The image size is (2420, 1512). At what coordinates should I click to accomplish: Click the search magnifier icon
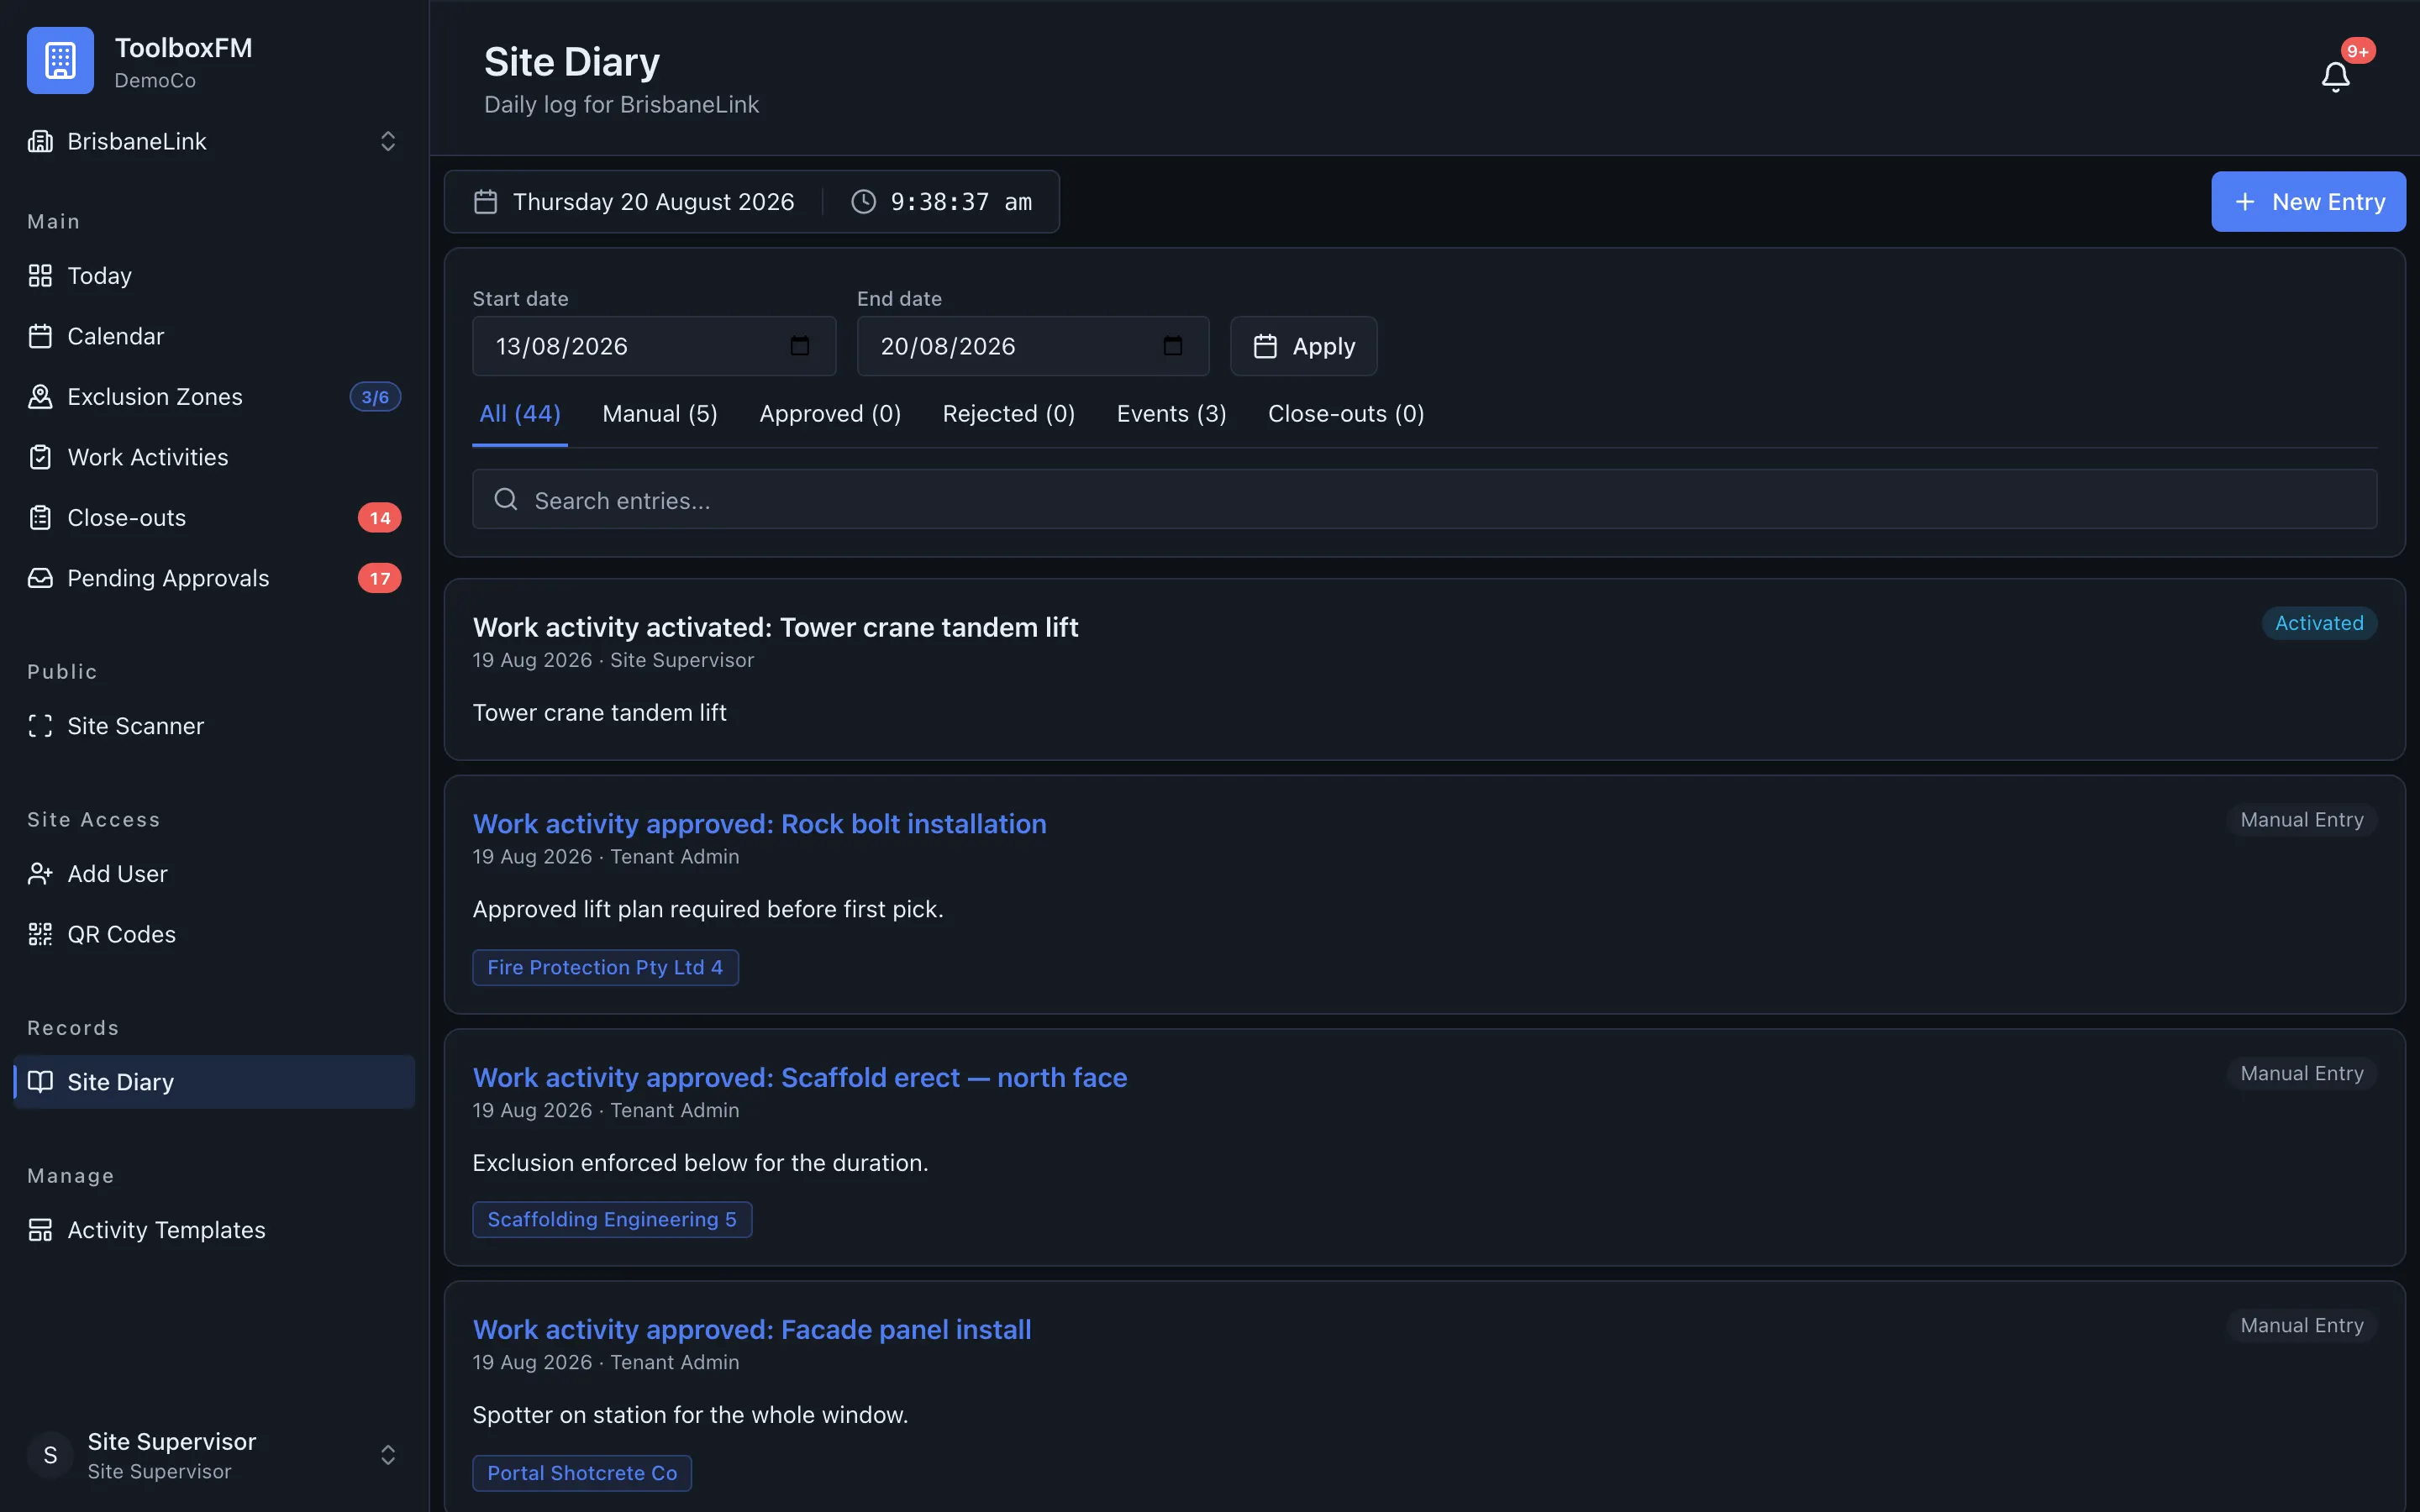point(506,499)
